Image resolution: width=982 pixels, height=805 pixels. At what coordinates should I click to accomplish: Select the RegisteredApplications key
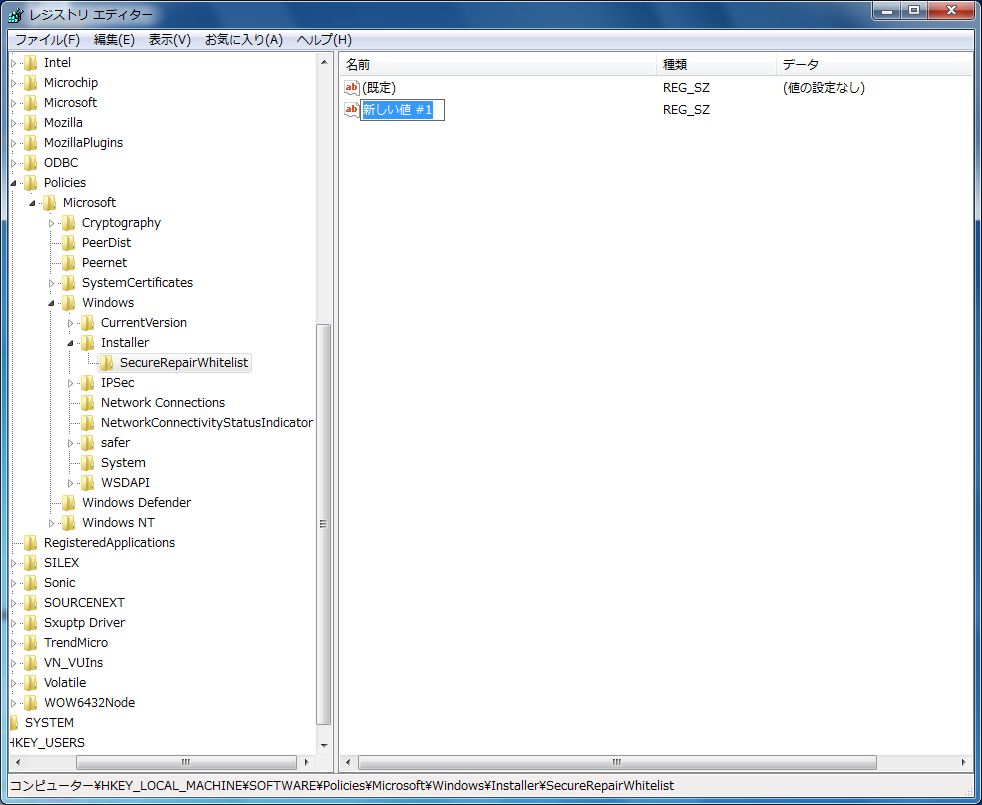(x=109, y=543)
